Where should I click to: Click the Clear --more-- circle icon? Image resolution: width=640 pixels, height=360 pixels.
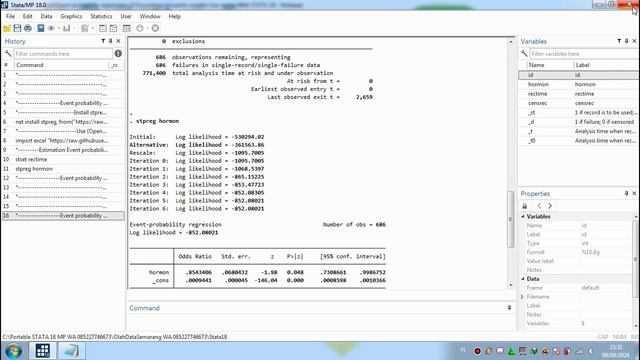pos(140,28)
